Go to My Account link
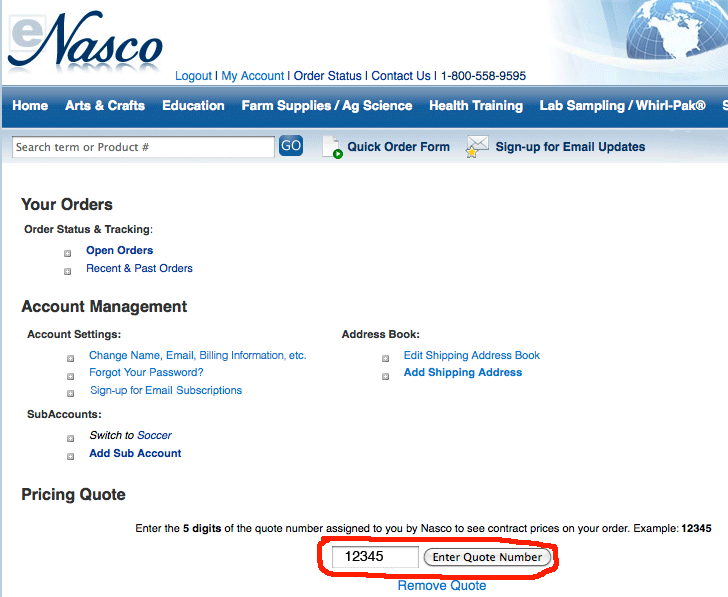728x597 pixels. click(x=253, y=76)
